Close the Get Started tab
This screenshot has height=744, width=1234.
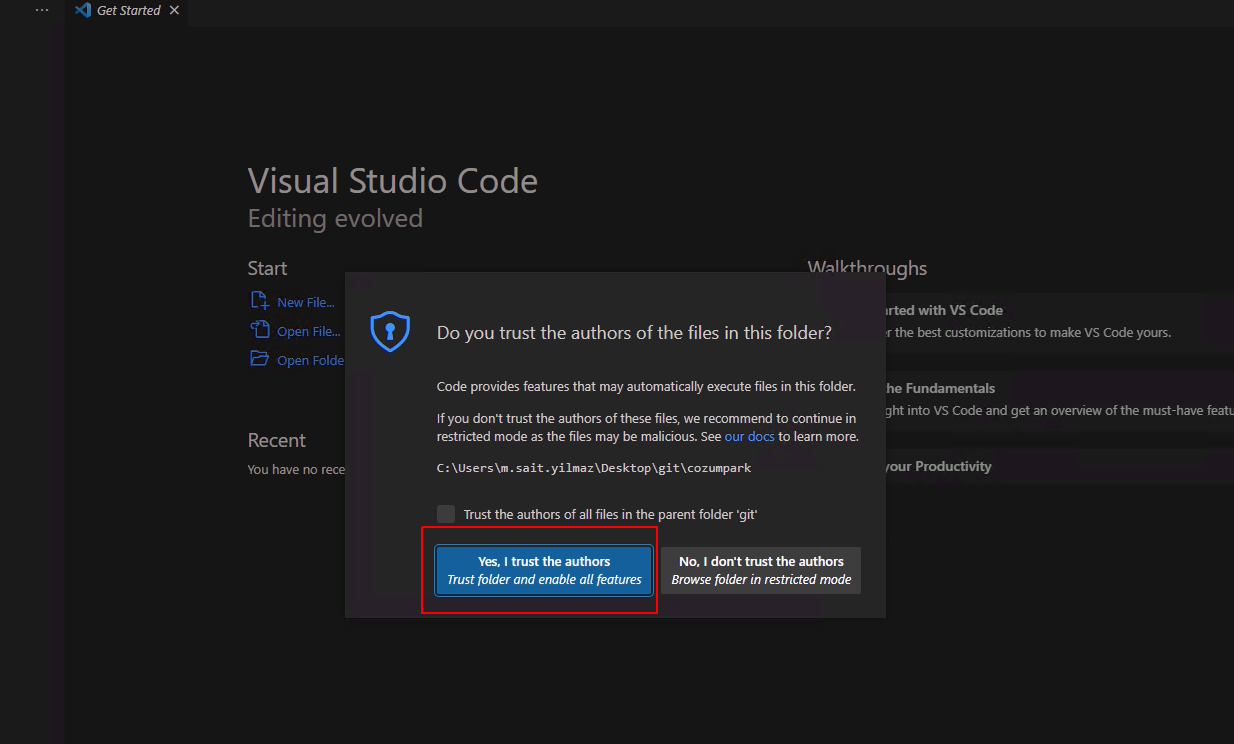click(175, 10)
